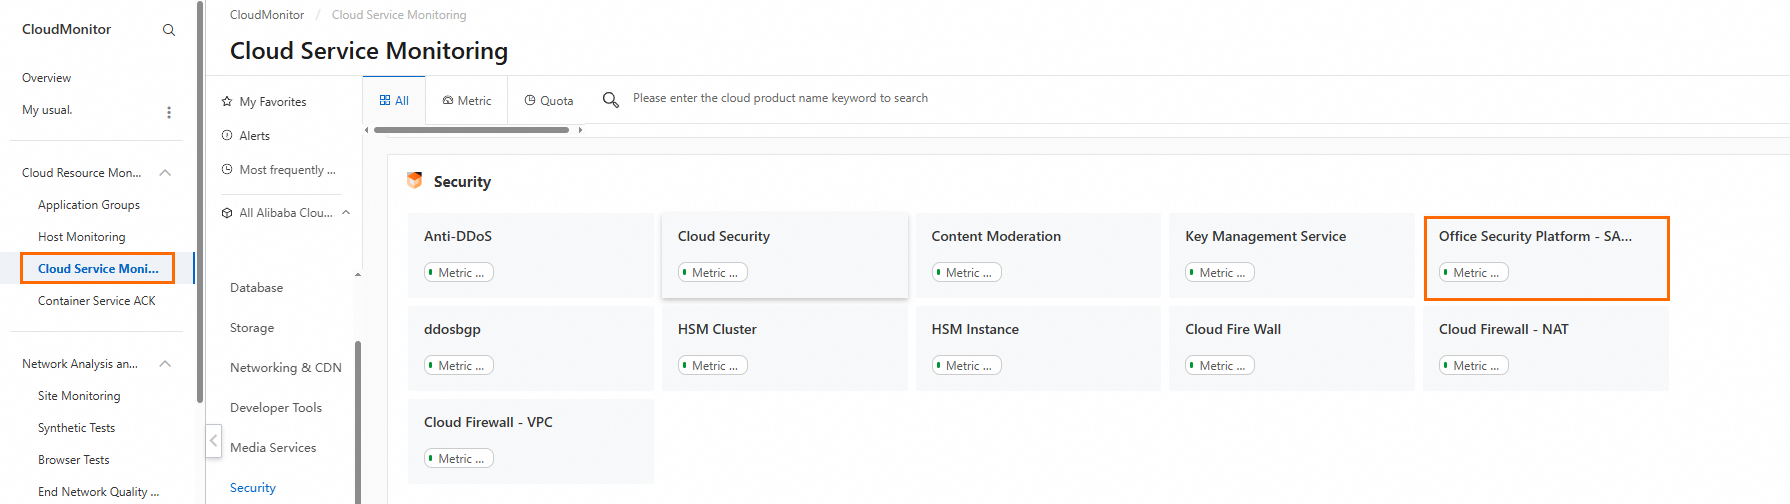This screenshot has height=504, width=1790.
Task: Click the CloudMonitor breadcrumb link
Action: click(x=267, y=15)
